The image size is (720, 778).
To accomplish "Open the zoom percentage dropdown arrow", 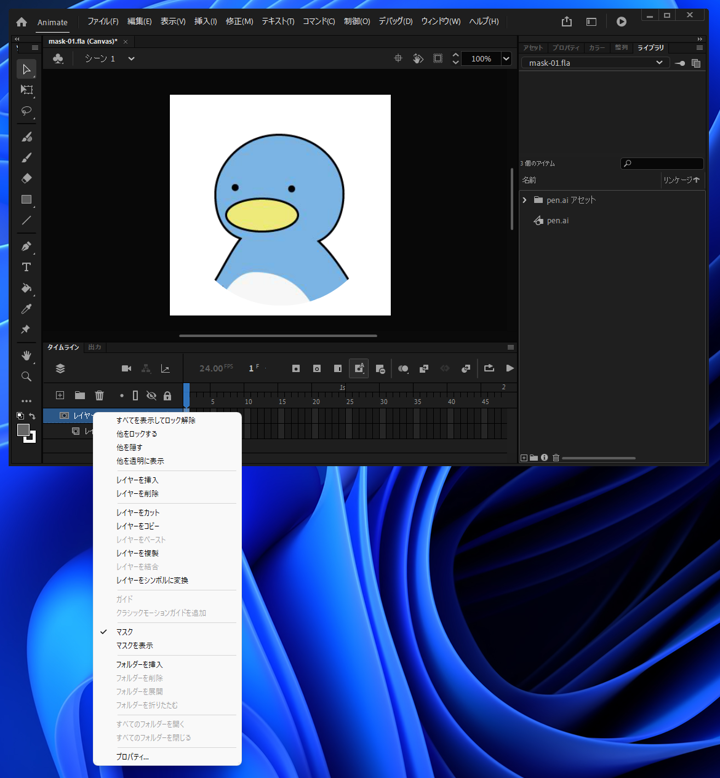I will tap(506, 59).
